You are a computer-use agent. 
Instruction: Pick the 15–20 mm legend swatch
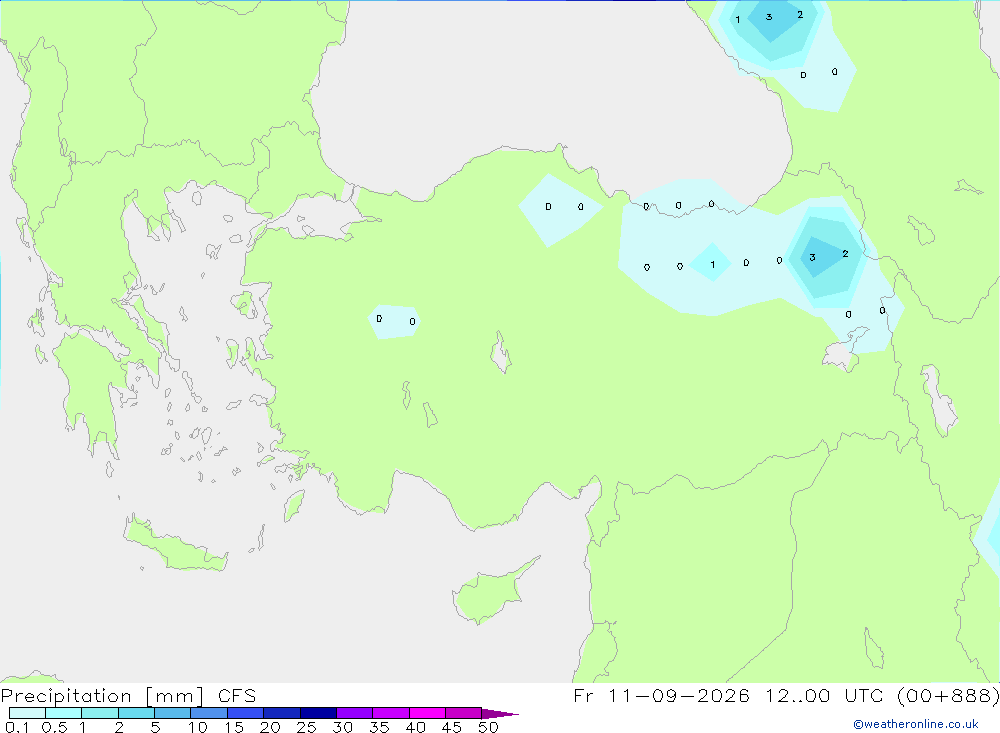tap(245, 713)
